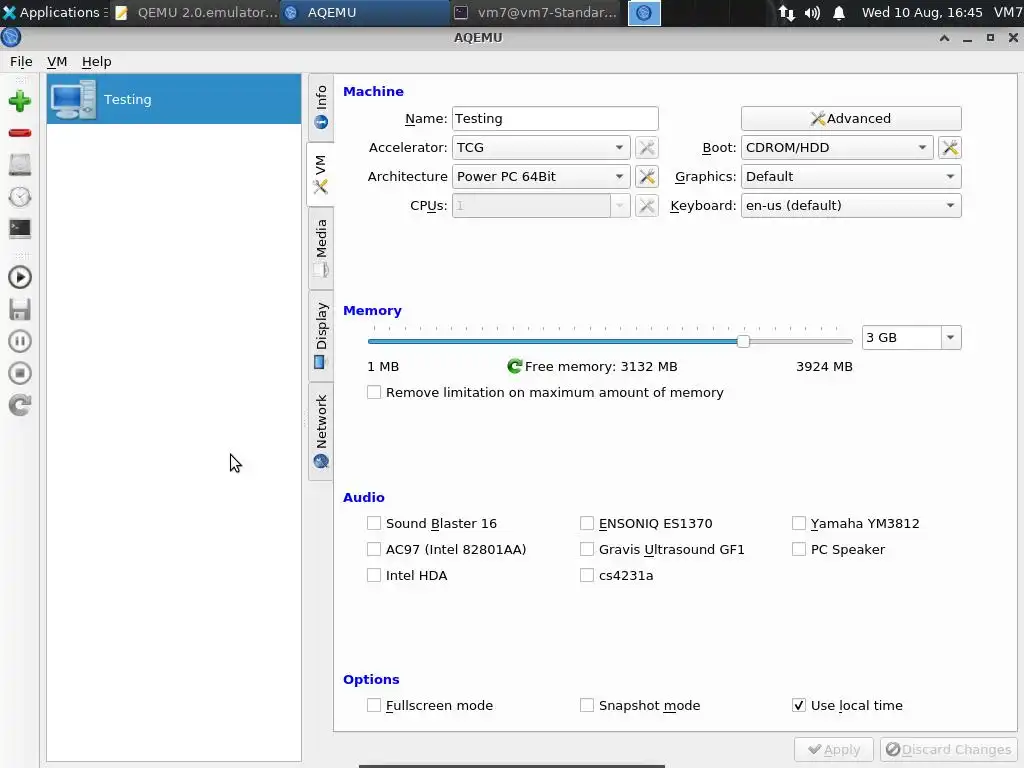1024x768 pixels.
Task: Enable Snapshot mode option
Action: click(x=586, y=705)
